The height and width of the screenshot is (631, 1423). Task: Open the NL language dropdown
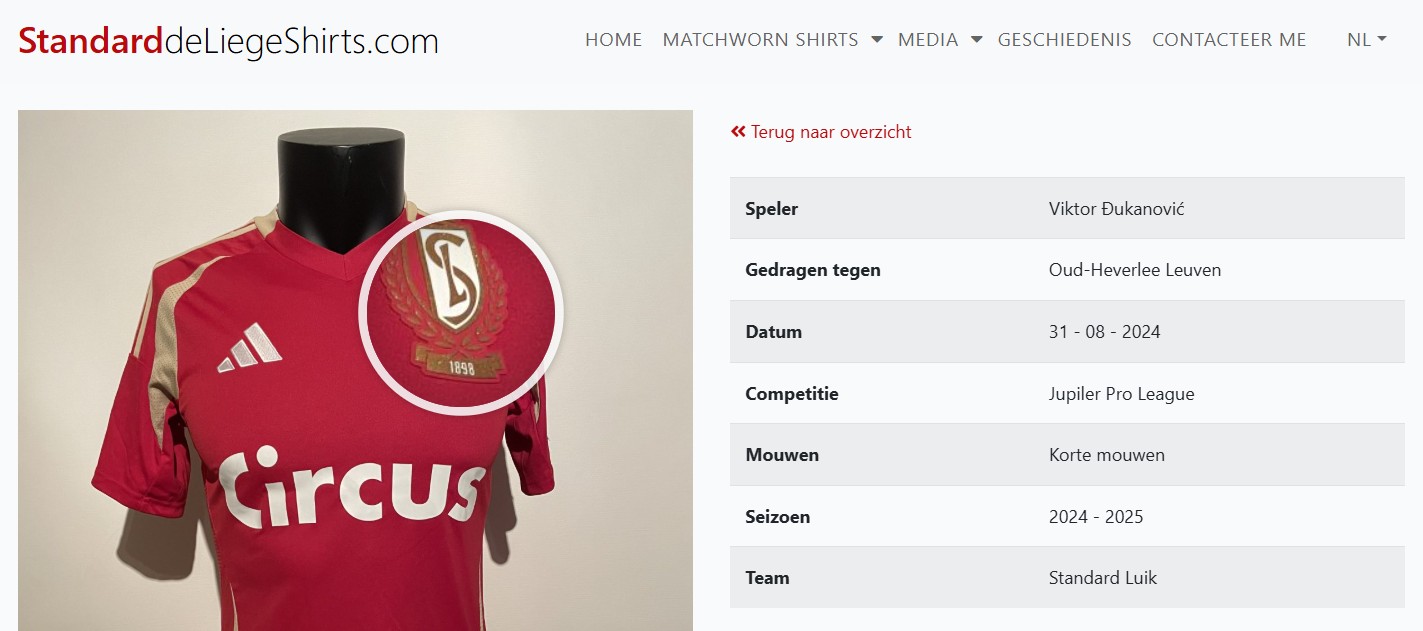tap(1366, 40)
